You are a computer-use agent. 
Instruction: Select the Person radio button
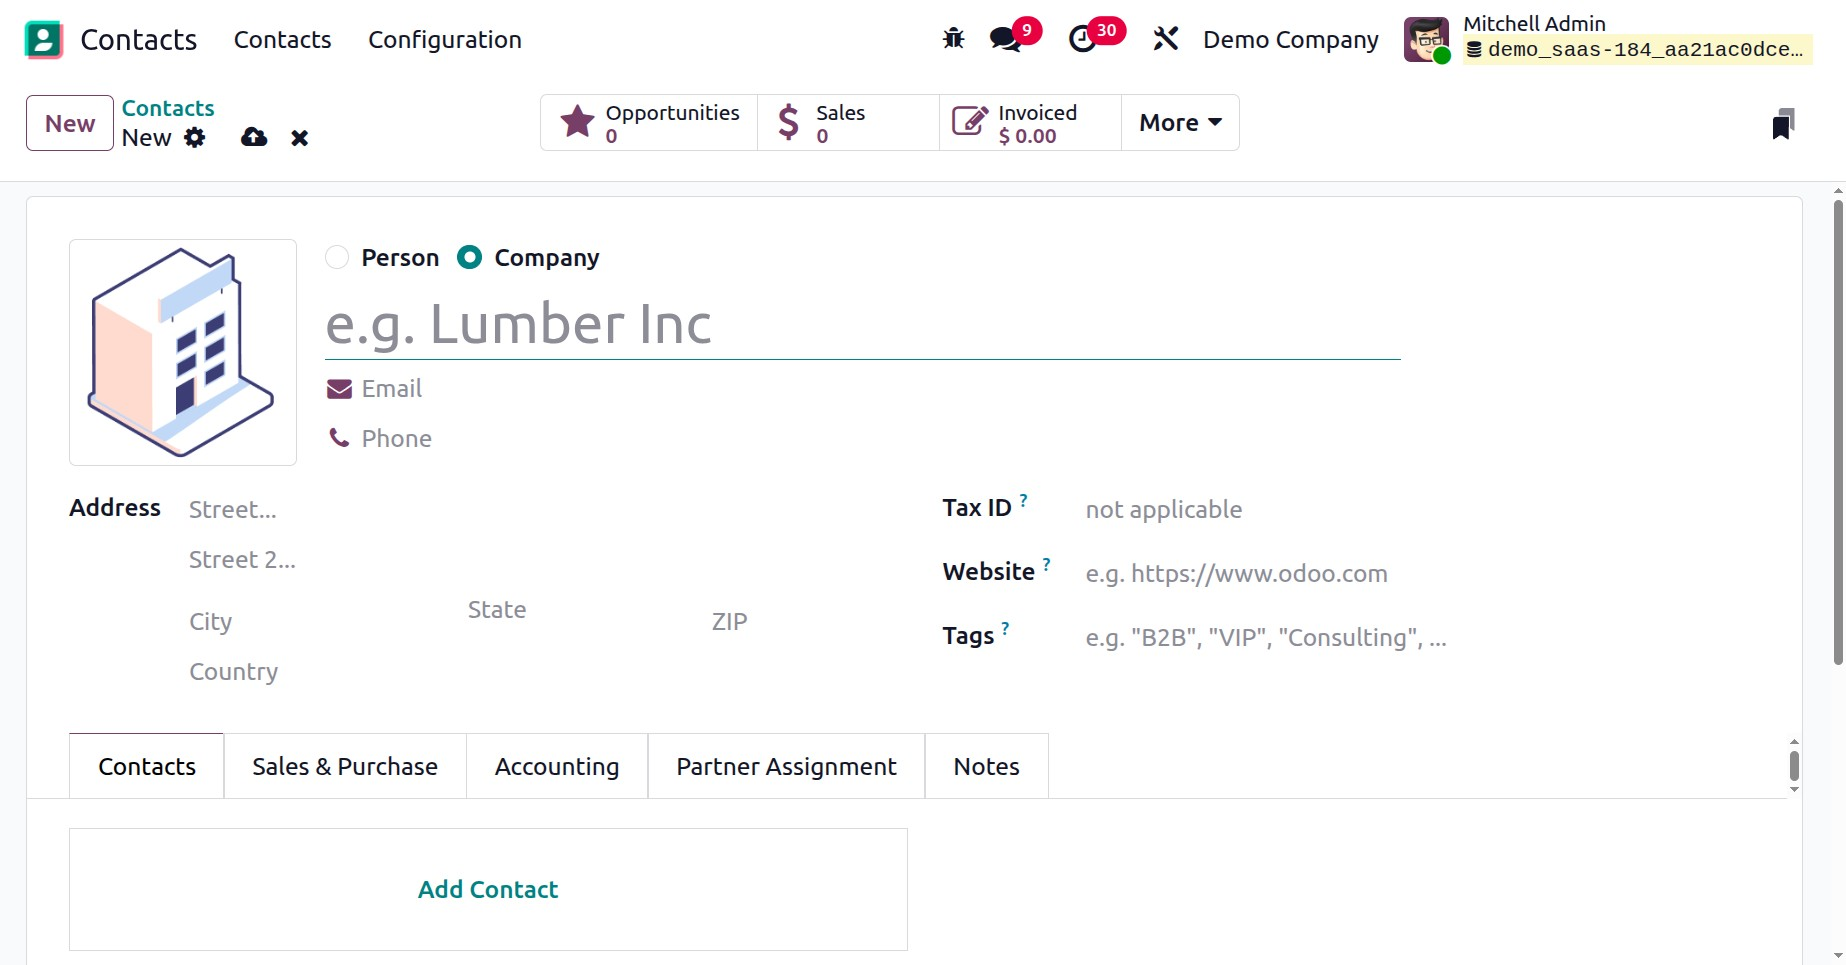coord(338,258)
